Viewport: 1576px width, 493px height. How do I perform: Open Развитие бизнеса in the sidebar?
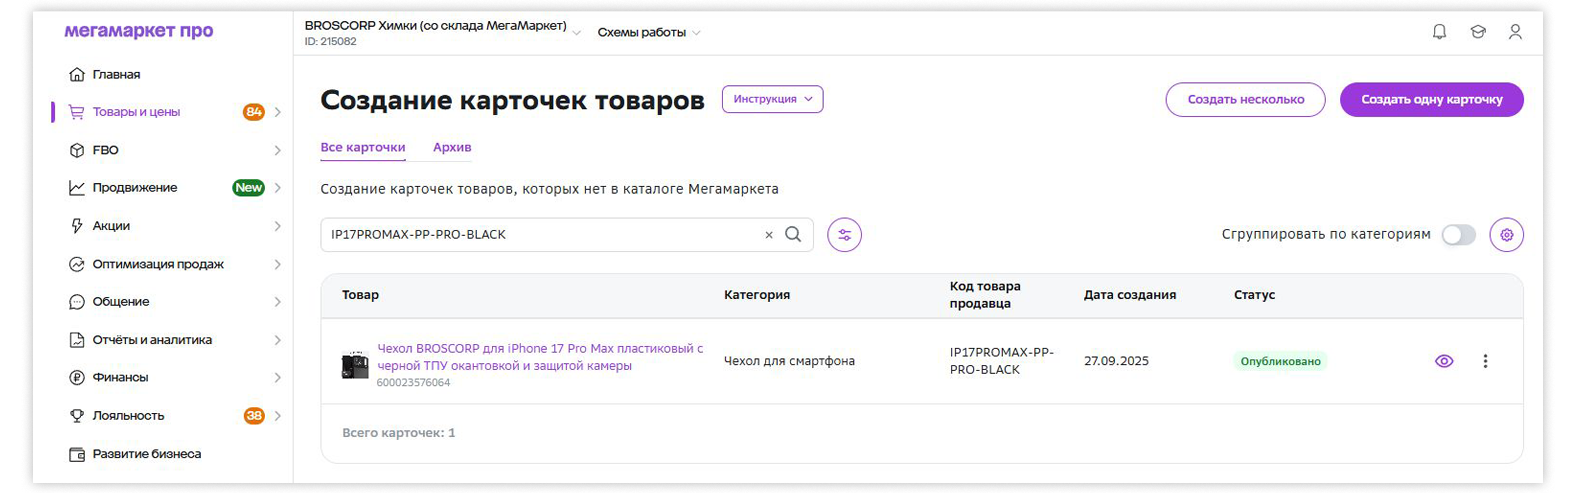[147, 454]
